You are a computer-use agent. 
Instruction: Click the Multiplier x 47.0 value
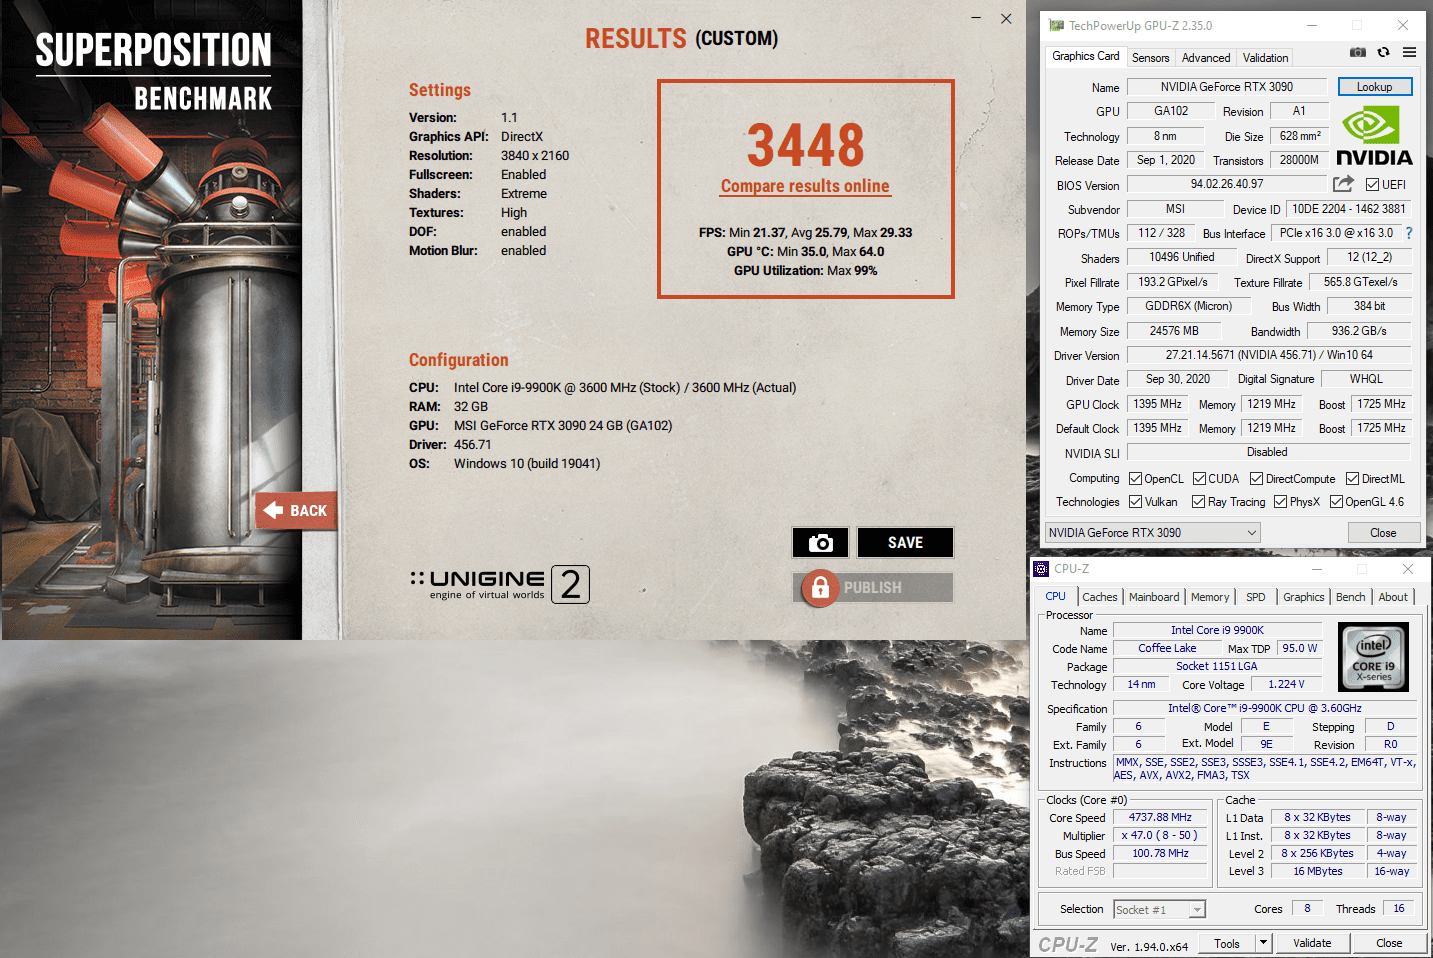1160,835
